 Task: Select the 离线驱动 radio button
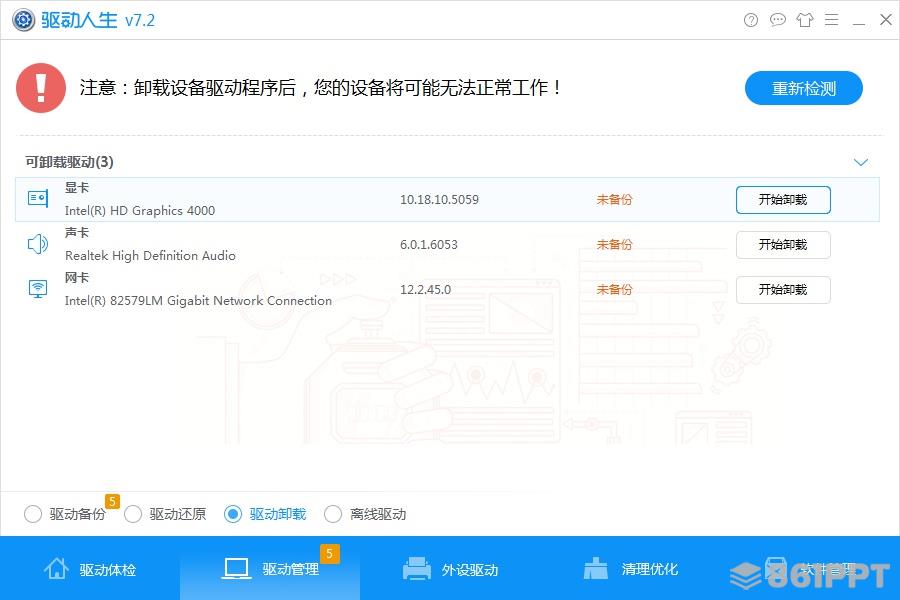click(333, 514)
